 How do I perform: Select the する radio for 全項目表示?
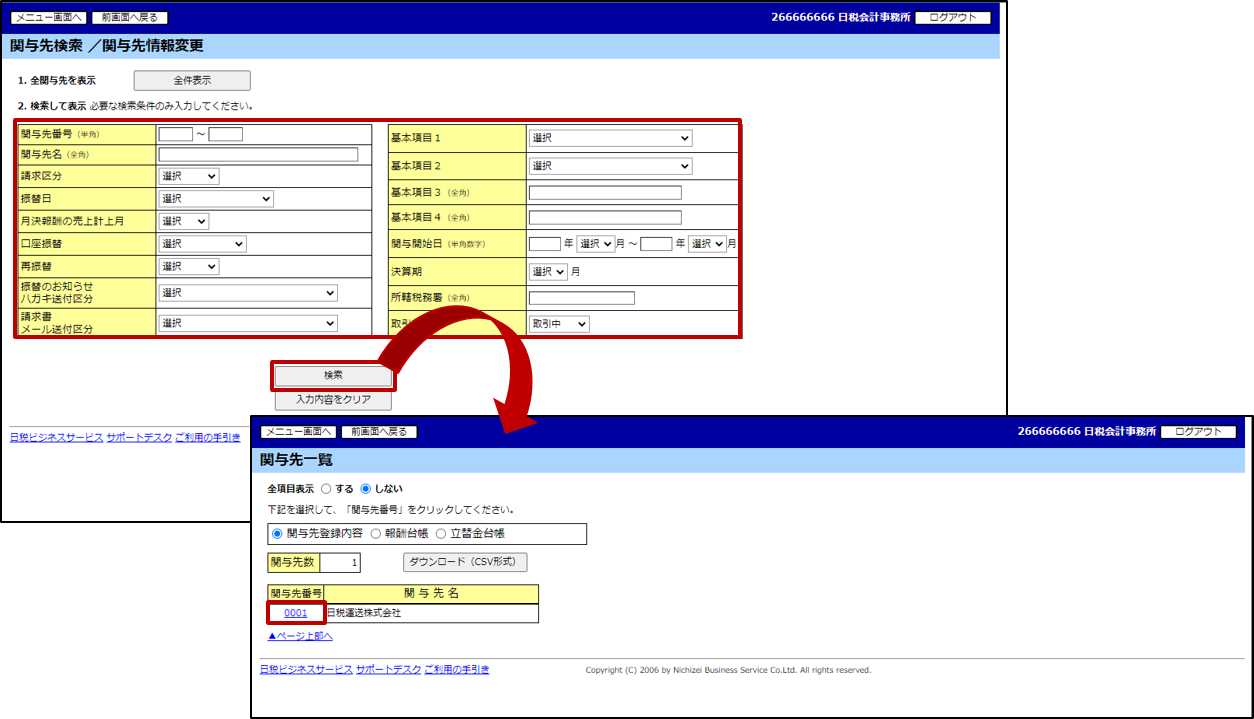pos(326,489)
